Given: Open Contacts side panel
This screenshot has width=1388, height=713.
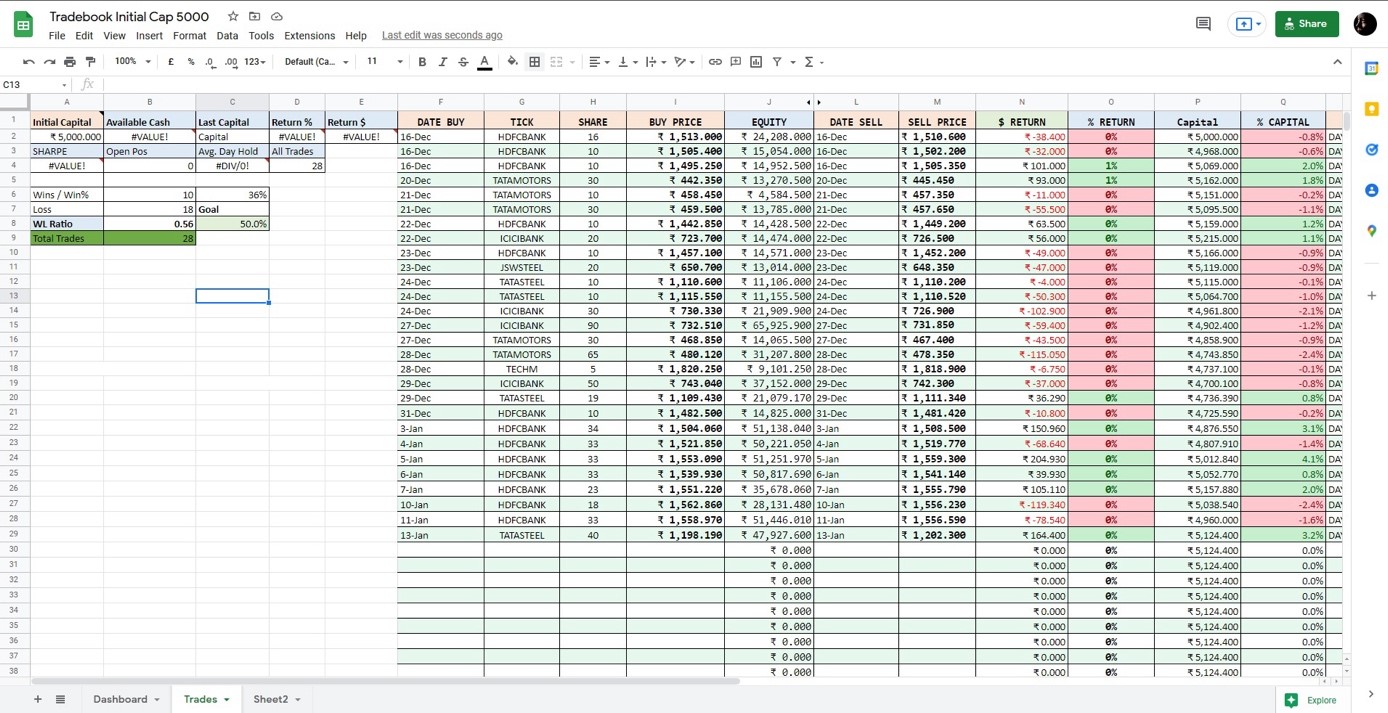Looking at the screenshot, I should (1372, 190).
